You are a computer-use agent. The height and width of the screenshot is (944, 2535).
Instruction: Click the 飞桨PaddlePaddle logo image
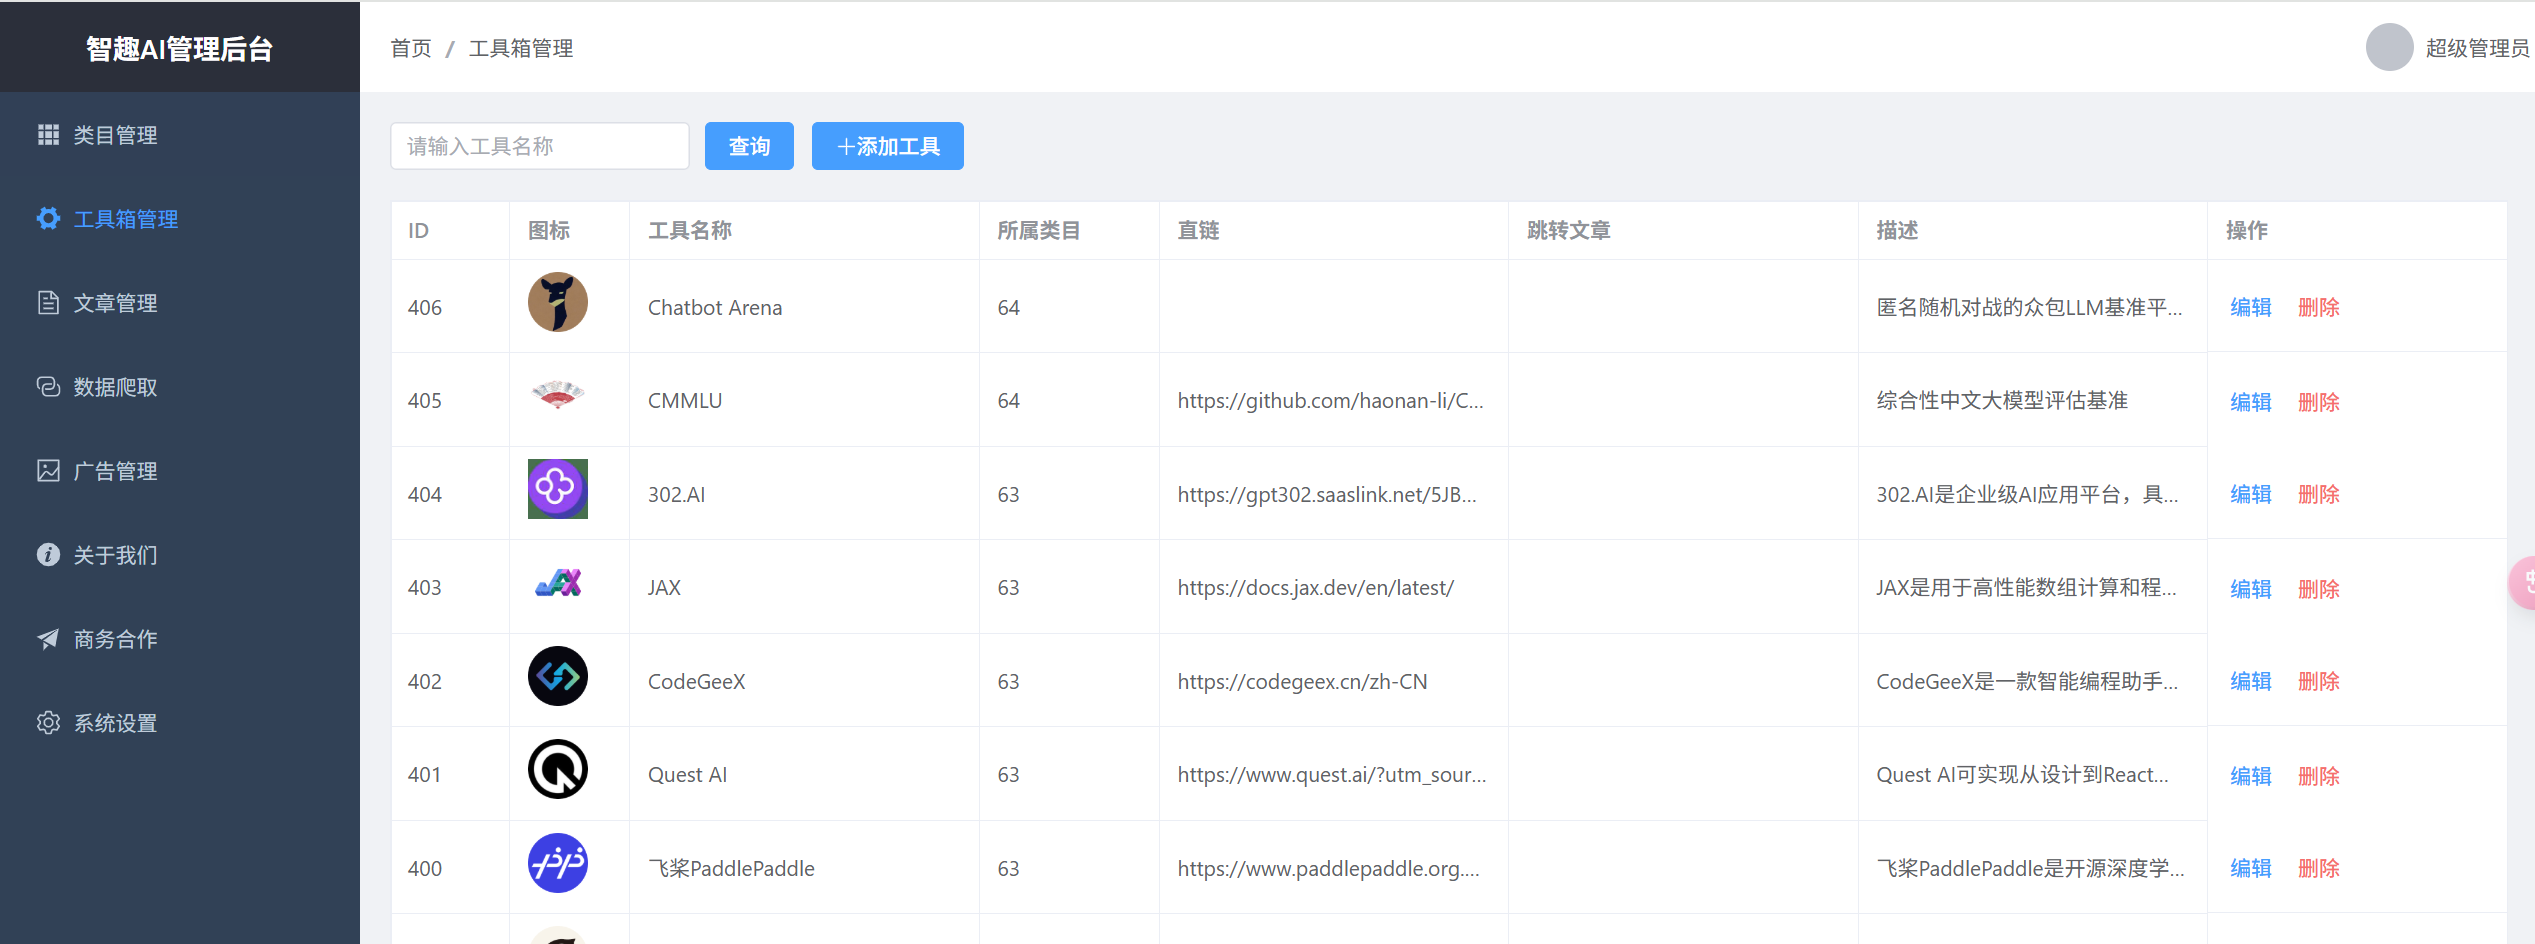(558, 863)
